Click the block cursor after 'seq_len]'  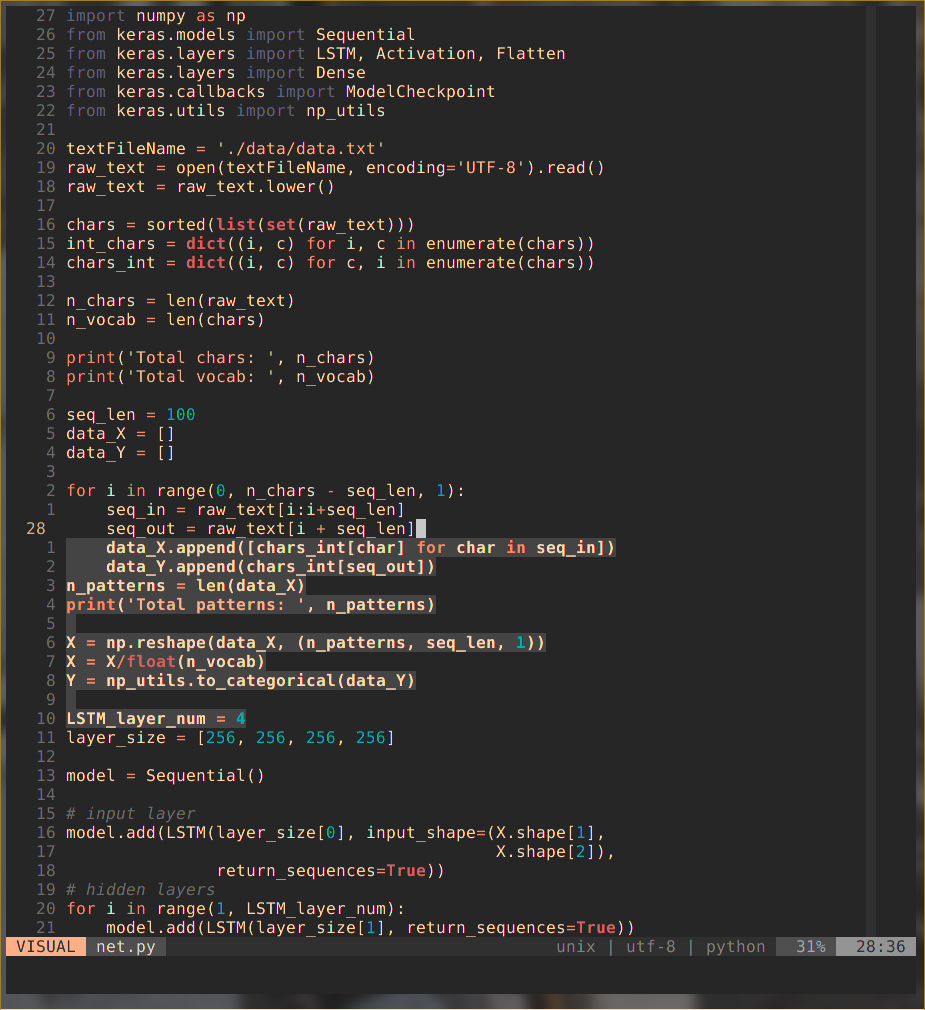421,529
